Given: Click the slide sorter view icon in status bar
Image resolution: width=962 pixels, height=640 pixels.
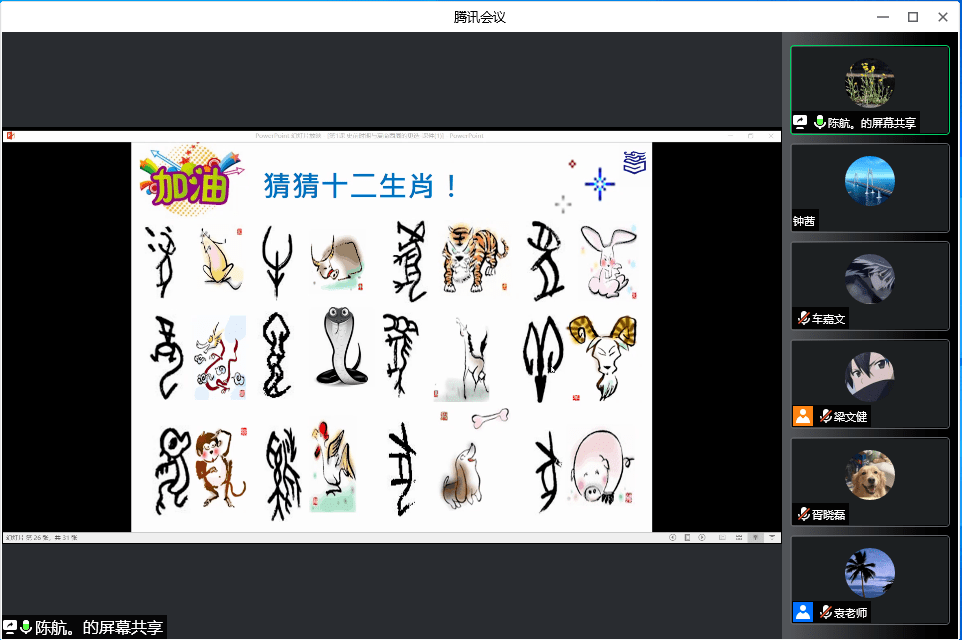Looking at the screenshot, I should click(738, 538).
